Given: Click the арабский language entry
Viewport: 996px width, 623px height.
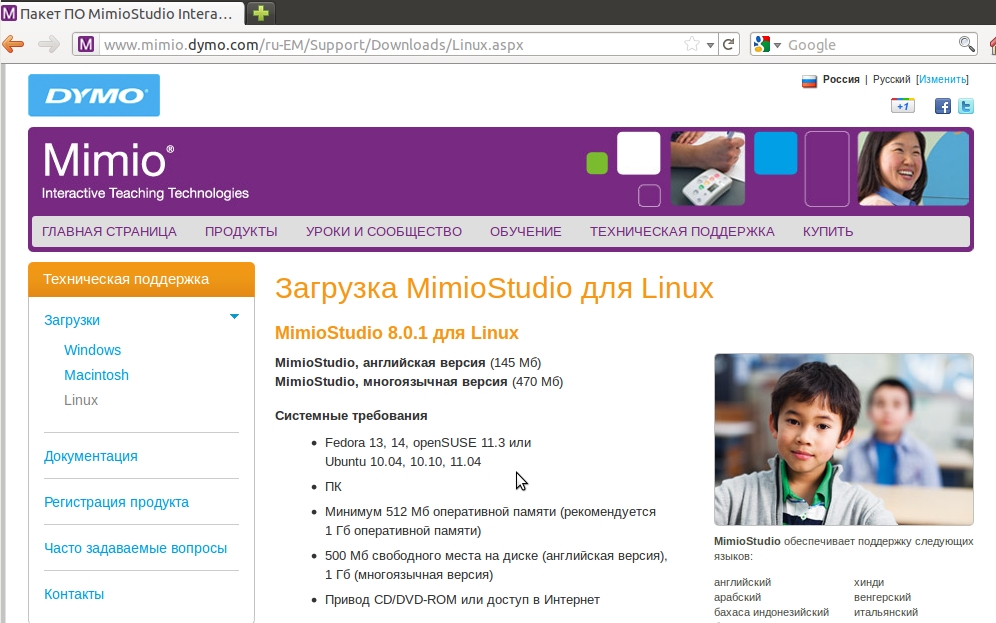Looking at the screenshot, I should [x=737, y=598].
